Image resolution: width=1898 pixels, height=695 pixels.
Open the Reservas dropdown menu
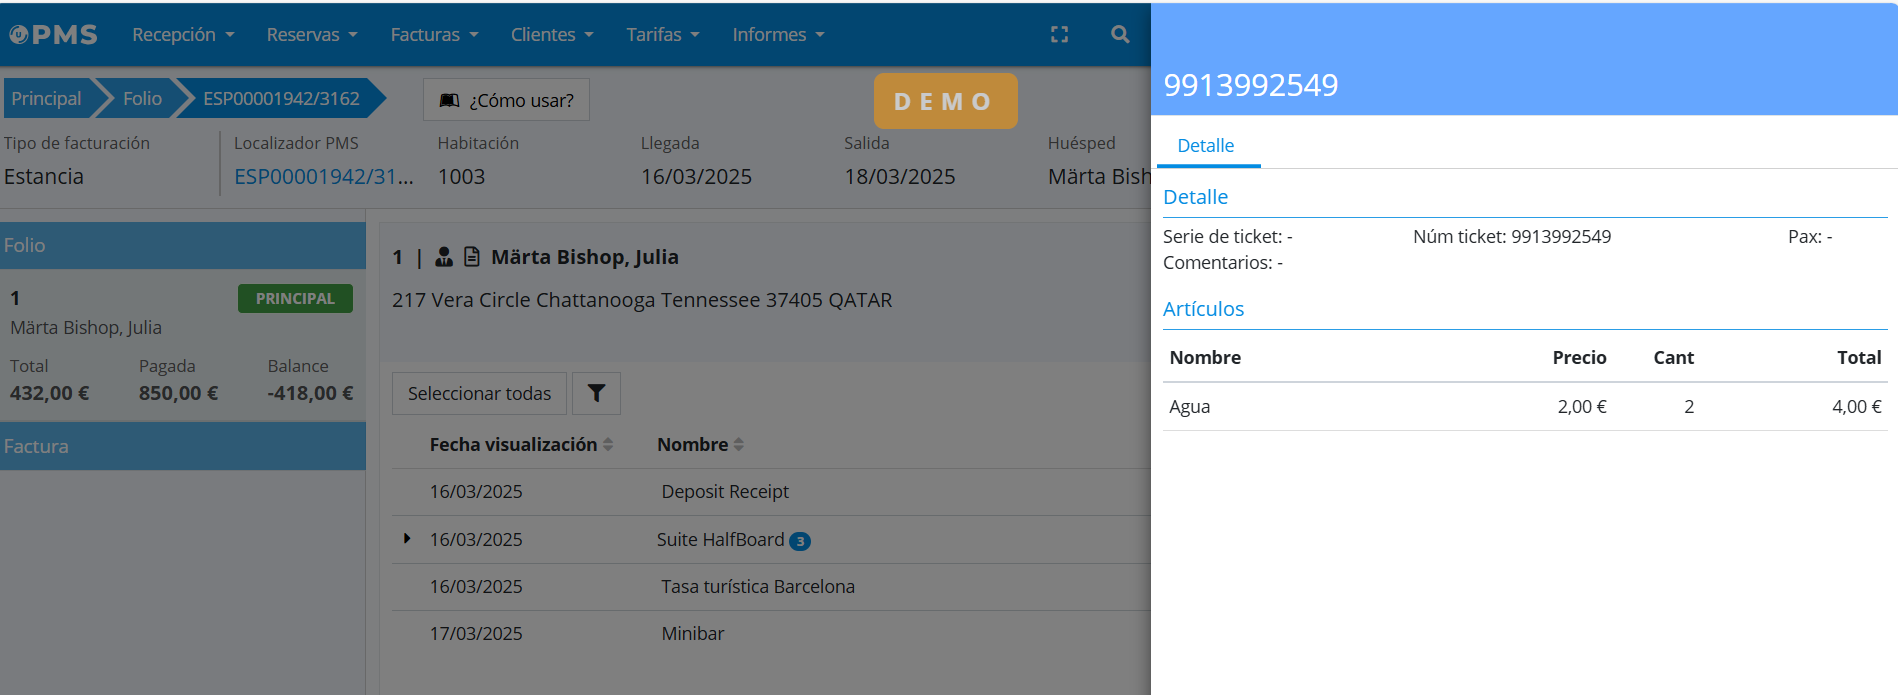coord(311,35)
